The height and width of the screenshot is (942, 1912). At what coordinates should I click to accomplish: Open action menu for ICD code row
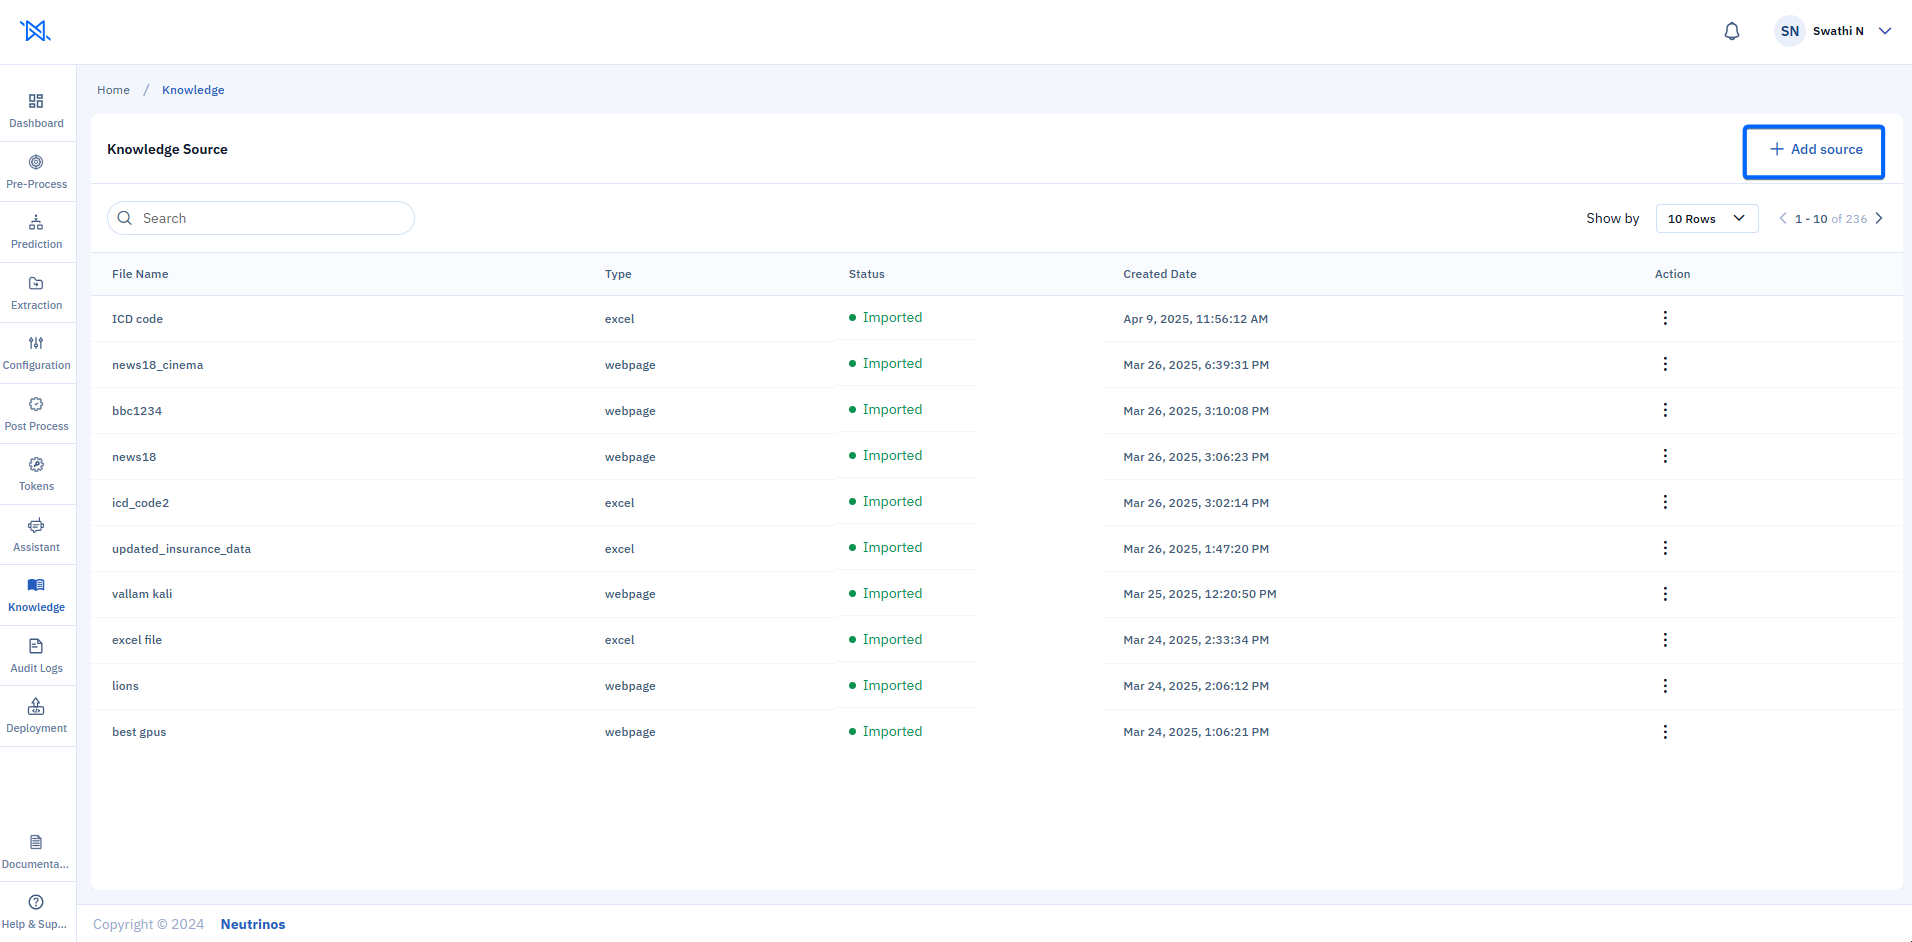tap(1665, 318)
